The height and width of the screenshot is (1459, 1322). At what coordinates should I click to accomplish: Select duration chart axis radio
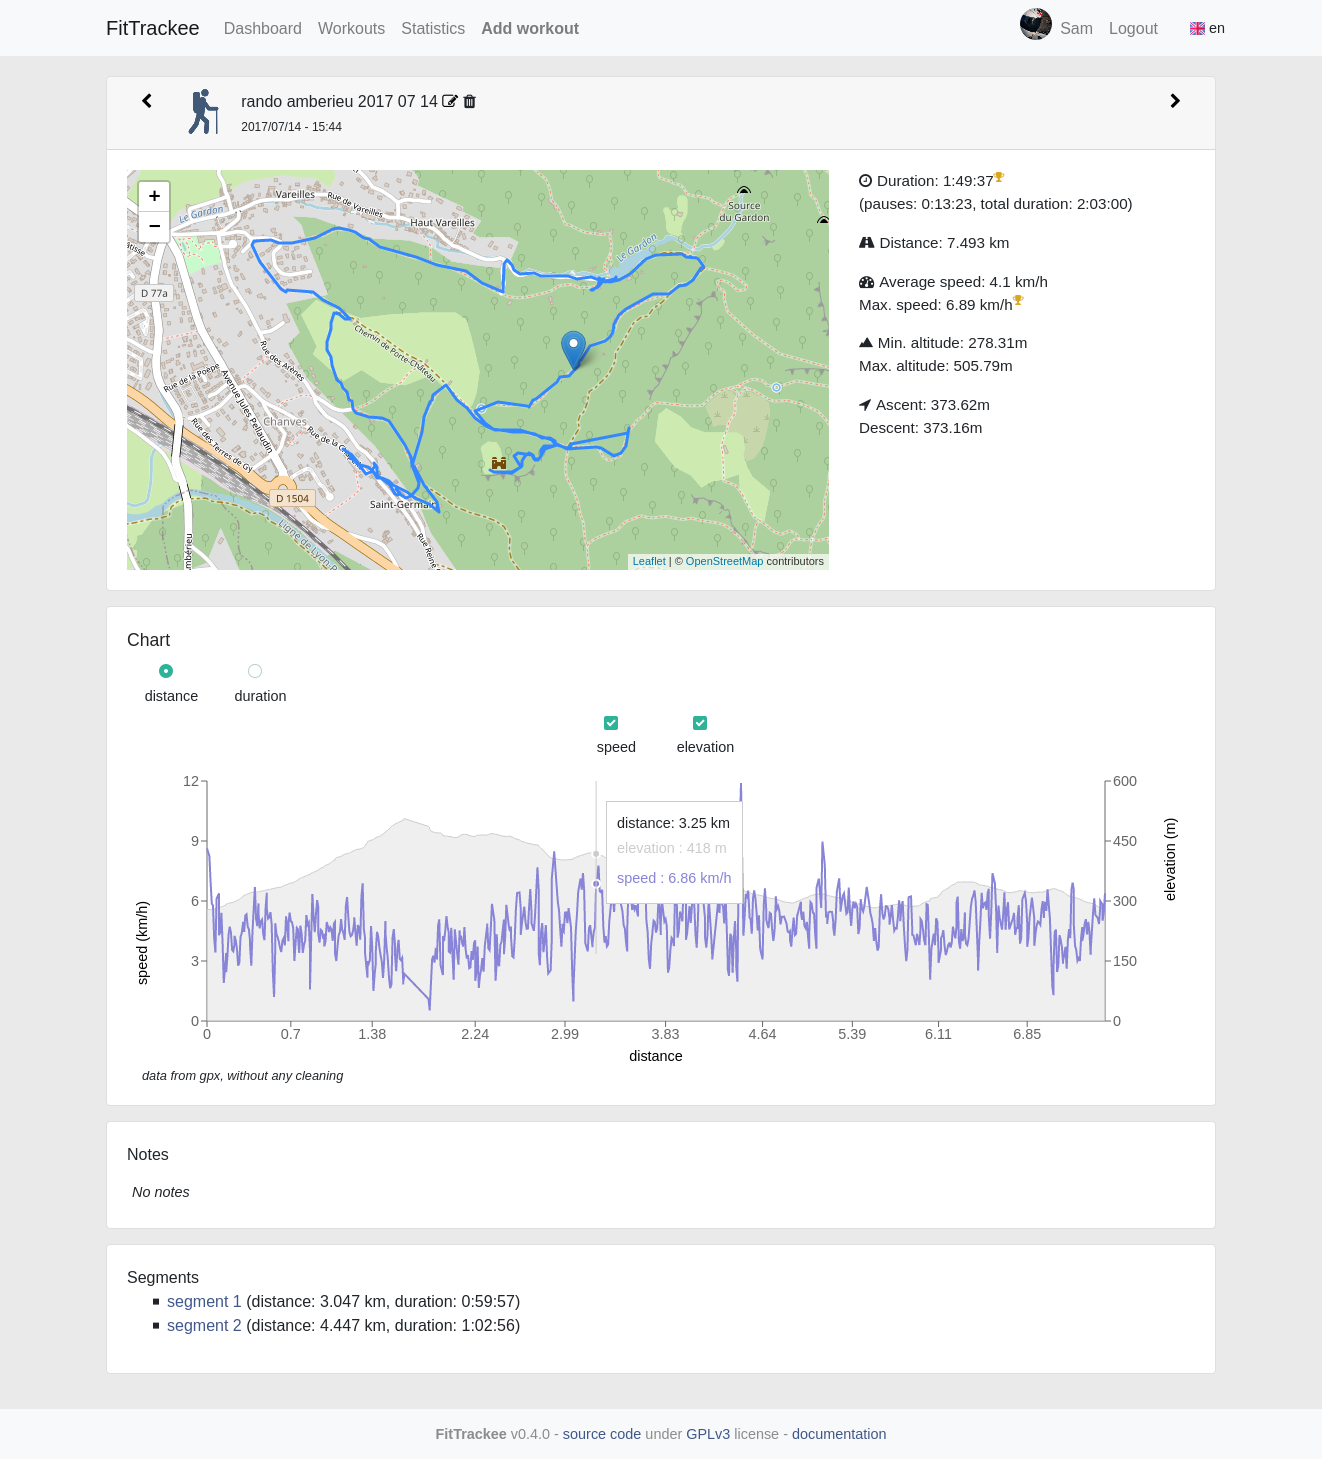click(255, 671)
